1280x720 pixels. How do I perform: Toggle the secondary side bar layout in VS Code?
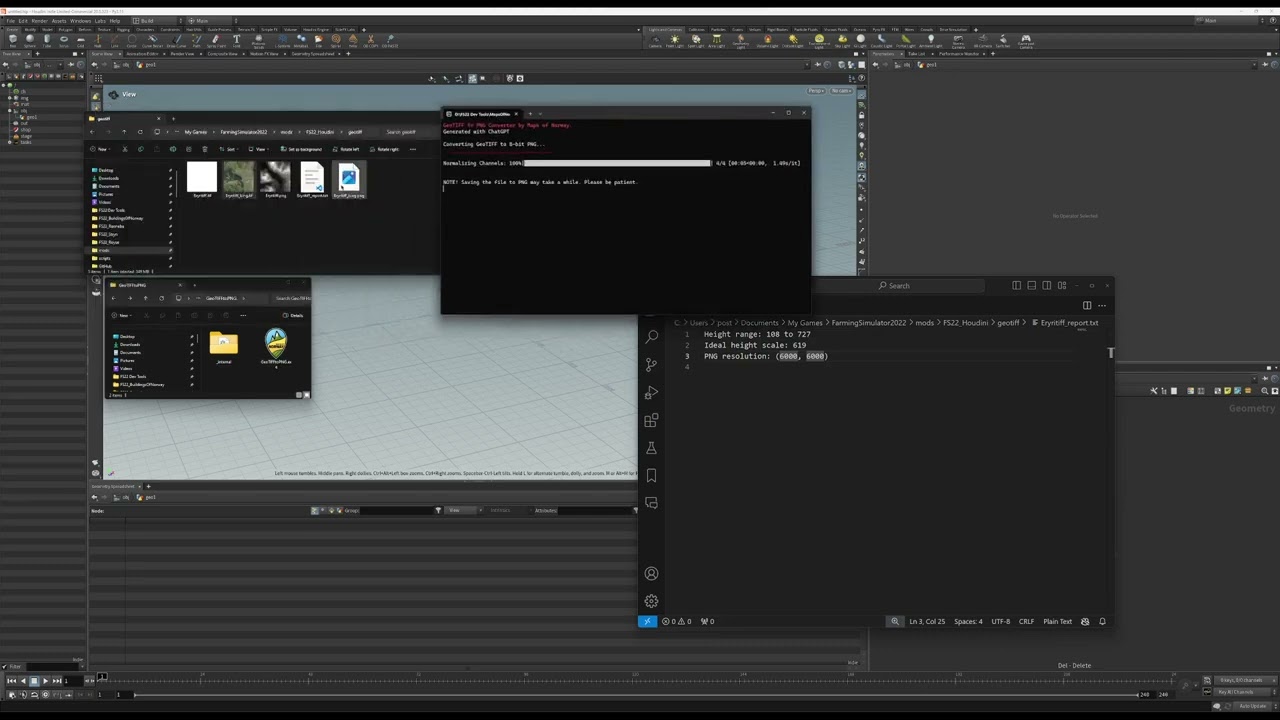coord(1047,286)
